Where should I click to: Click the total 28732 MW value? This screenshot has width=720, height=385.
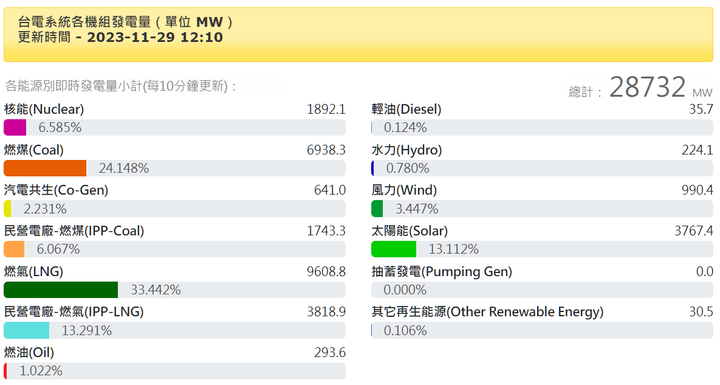tap(661, 87)
